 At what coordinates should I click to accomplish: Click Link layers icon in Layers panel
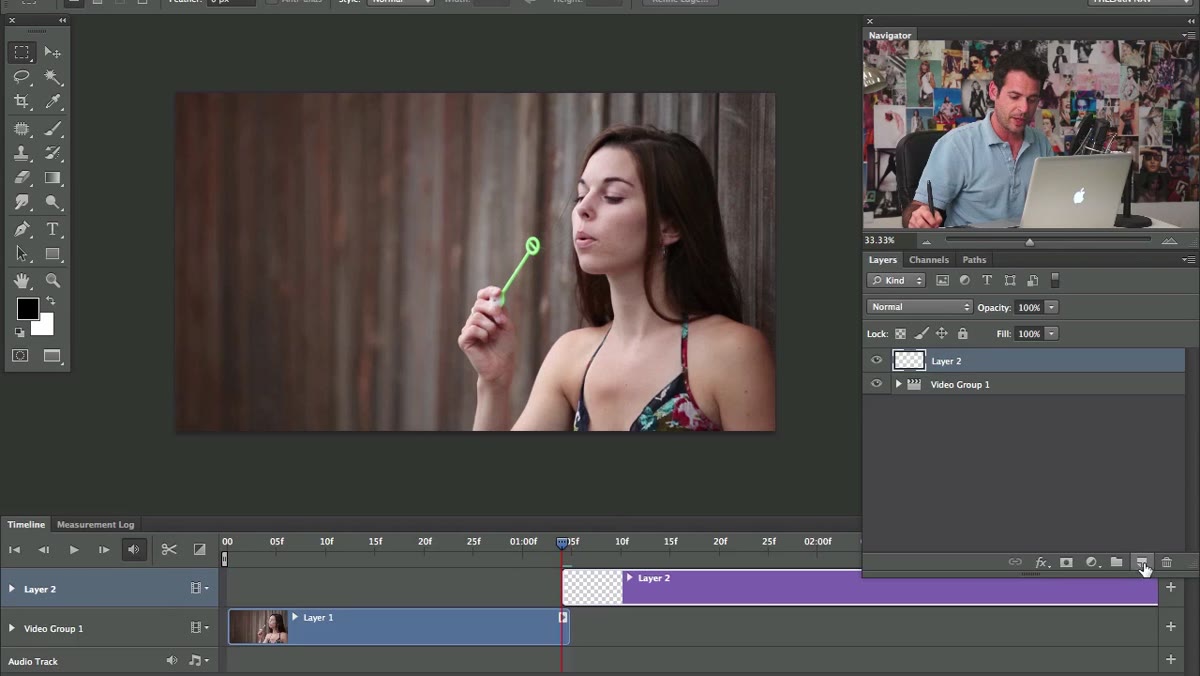tap(1015, 563)
